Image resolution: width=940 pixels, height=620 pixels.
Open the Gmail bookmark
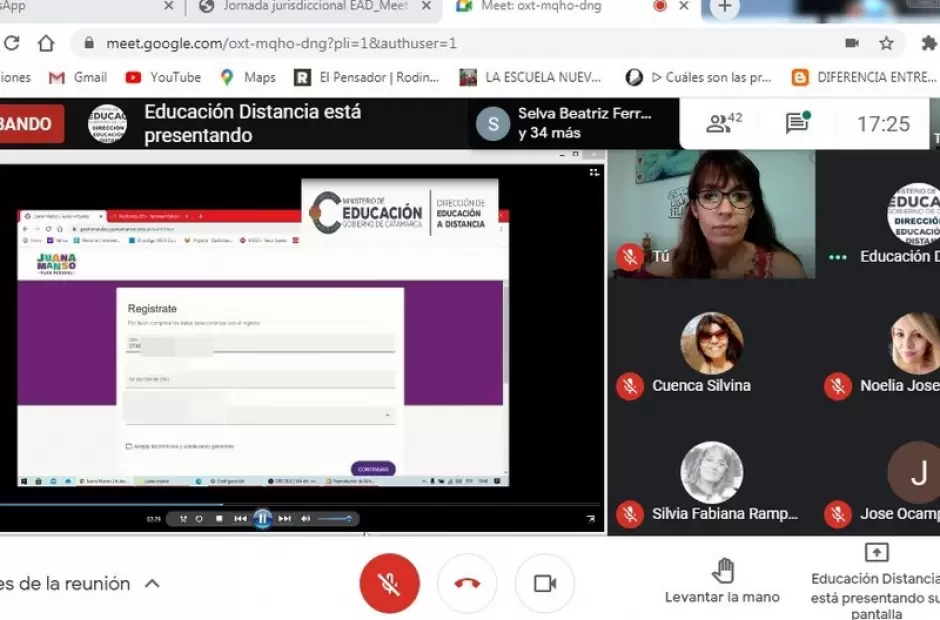(x=78, y=77)
